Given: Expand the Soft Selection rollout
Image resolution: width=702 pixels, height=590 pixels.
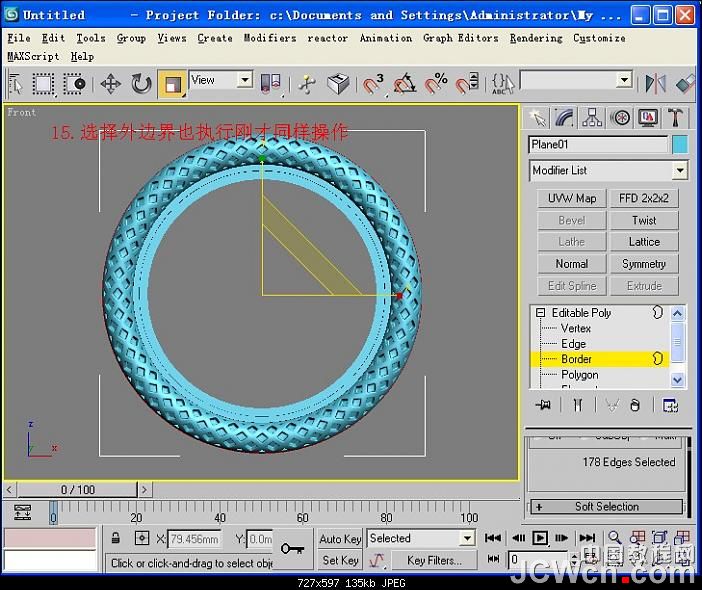Looking at the screenshot, I should pos(607,507).
